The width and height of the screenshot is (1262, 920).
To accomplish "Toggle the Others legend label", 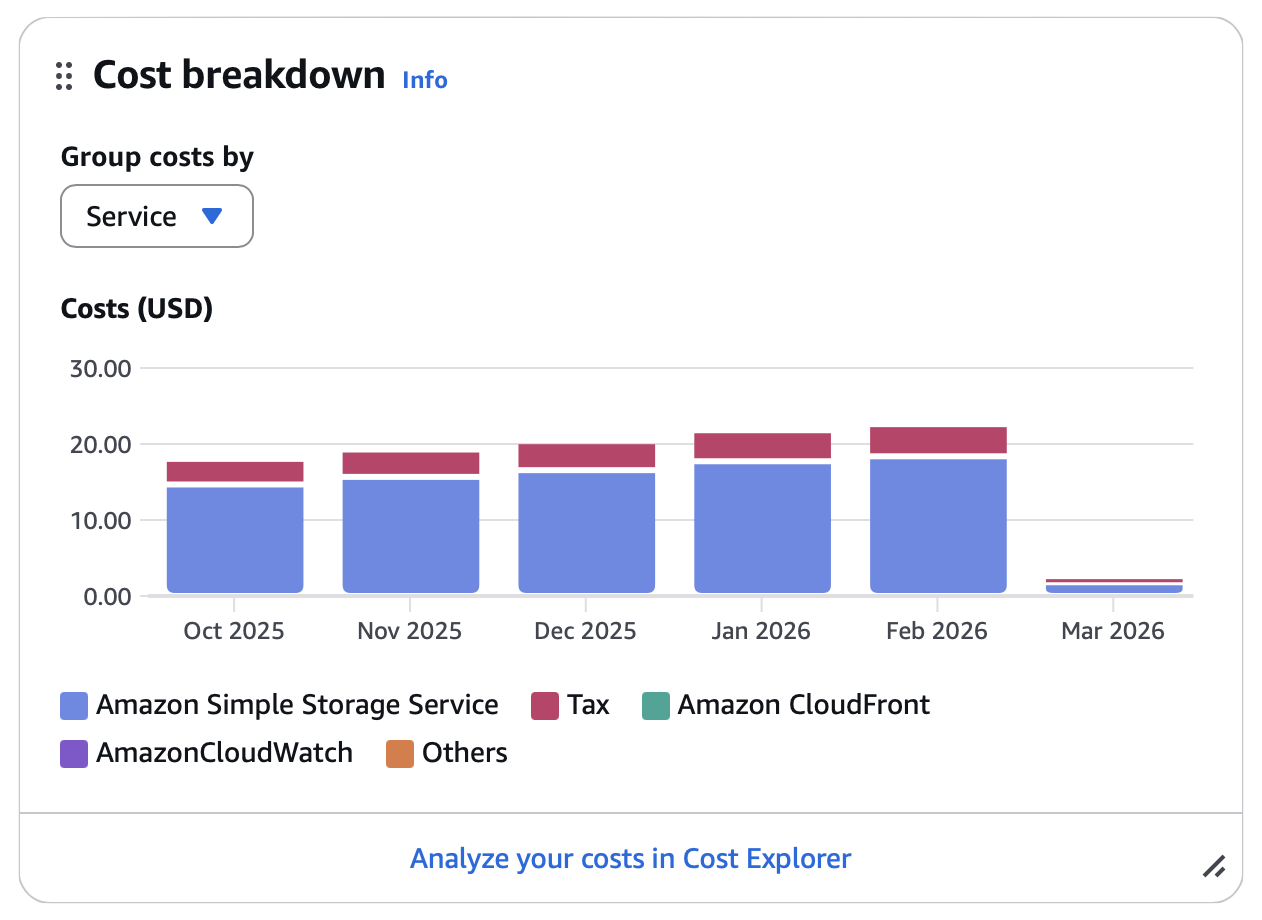I will coord(464,753).
